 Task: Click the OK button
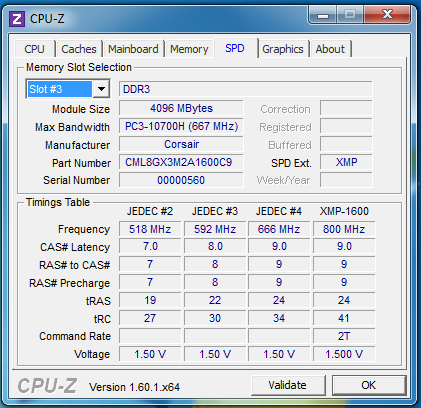pos(369,385)
